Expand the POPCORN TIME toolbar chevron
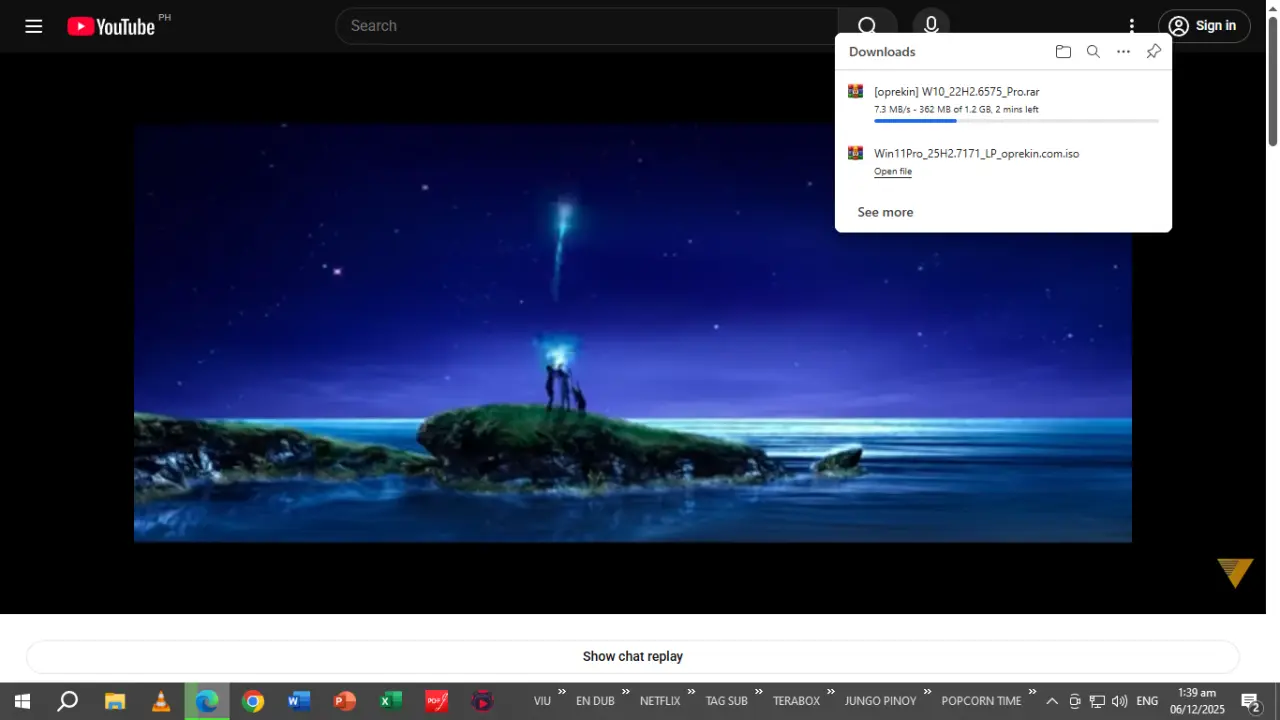The width and height of the screenshot is (1280, 720). coord(1032,691)
